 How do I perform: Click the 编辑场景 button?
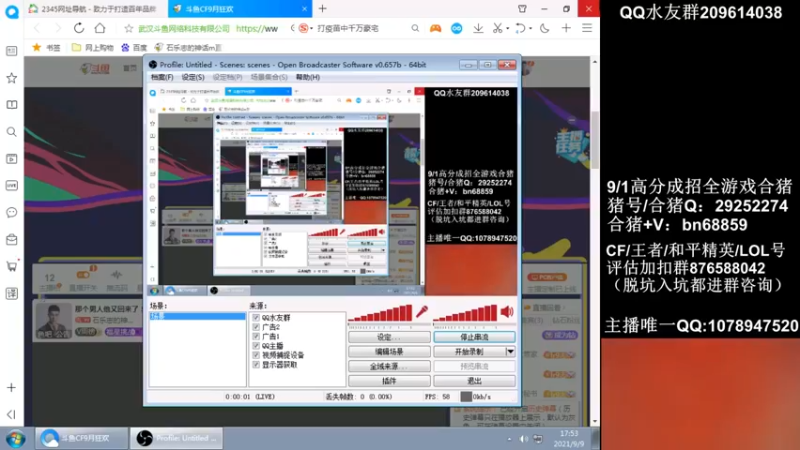point(389,352)
